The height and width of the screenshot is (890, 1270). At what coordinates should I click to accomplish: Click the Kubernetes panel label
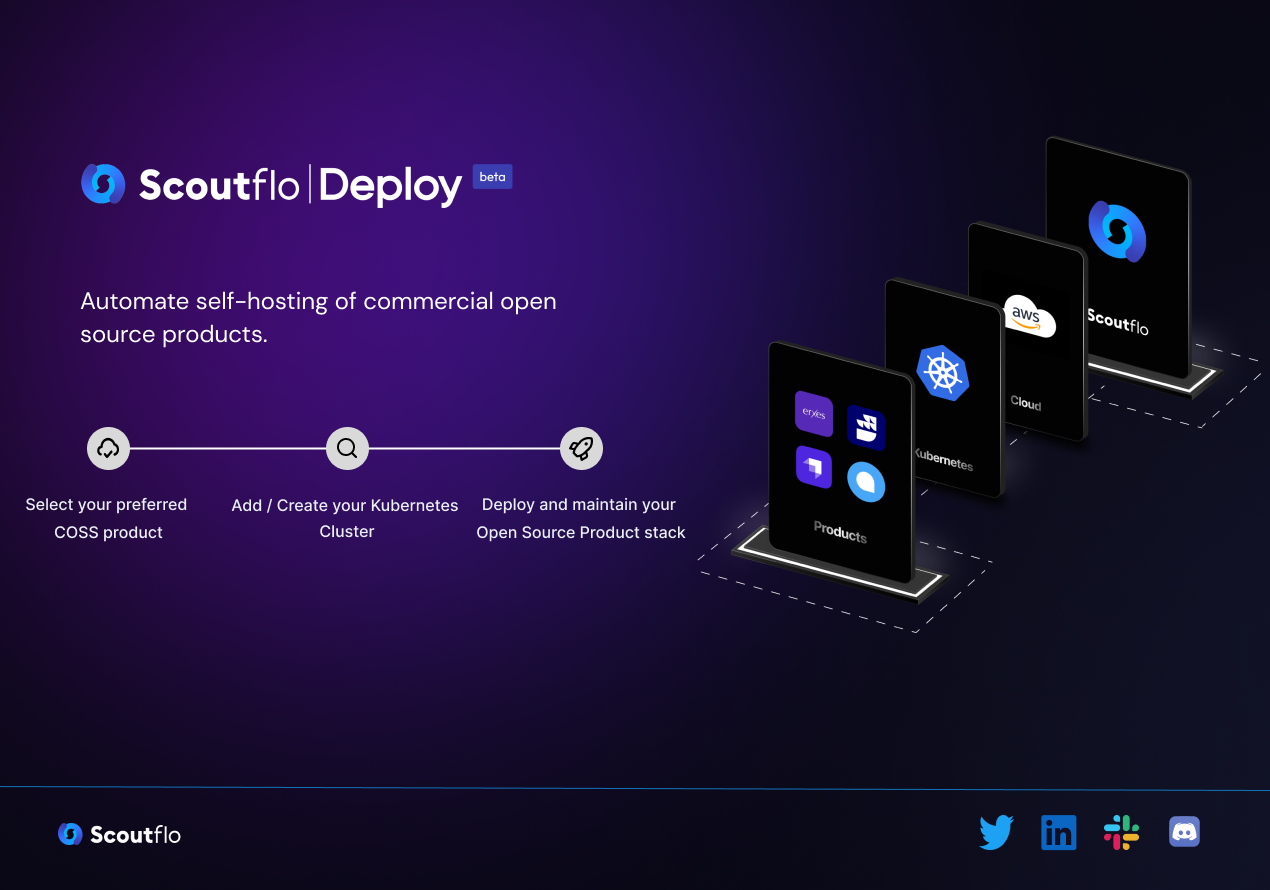[x=942, y=458]
